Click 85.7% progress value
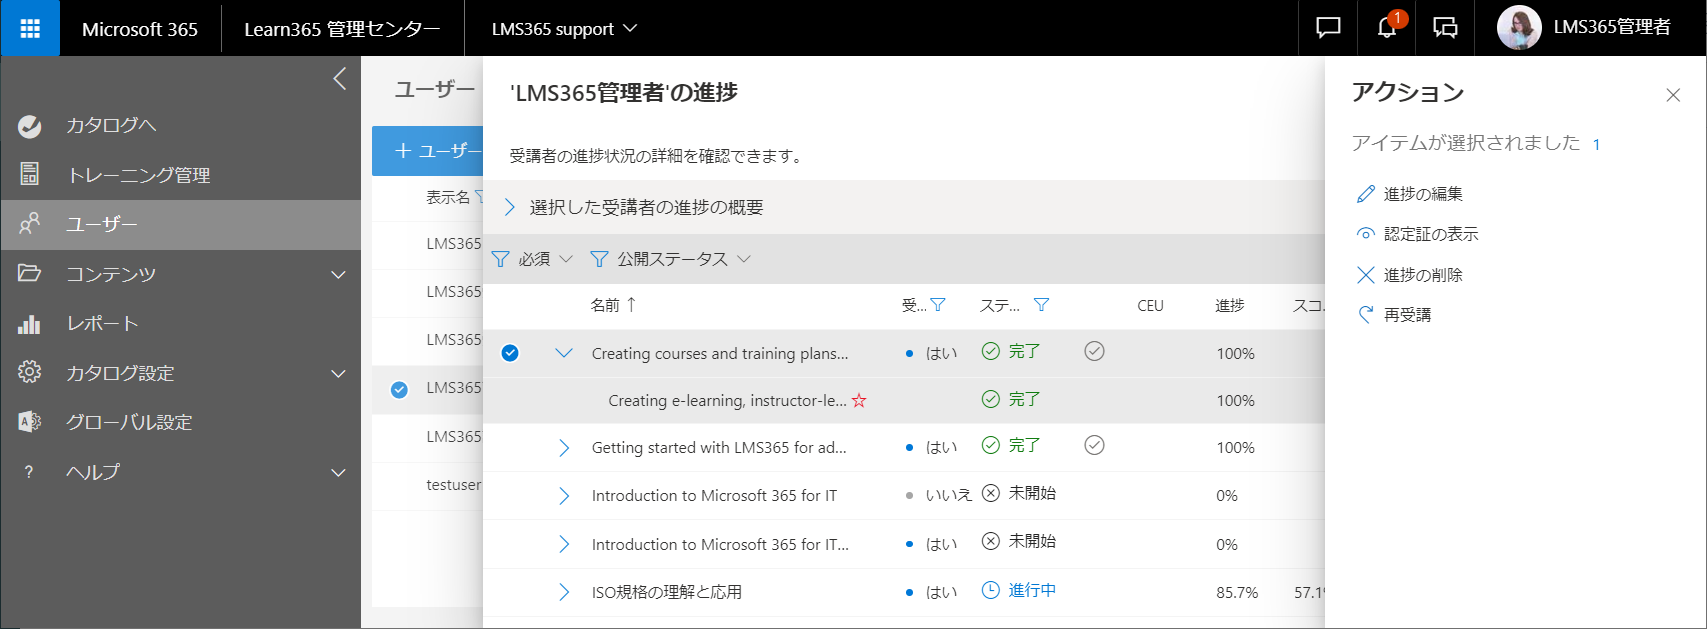 click(x=1237, y=592)
